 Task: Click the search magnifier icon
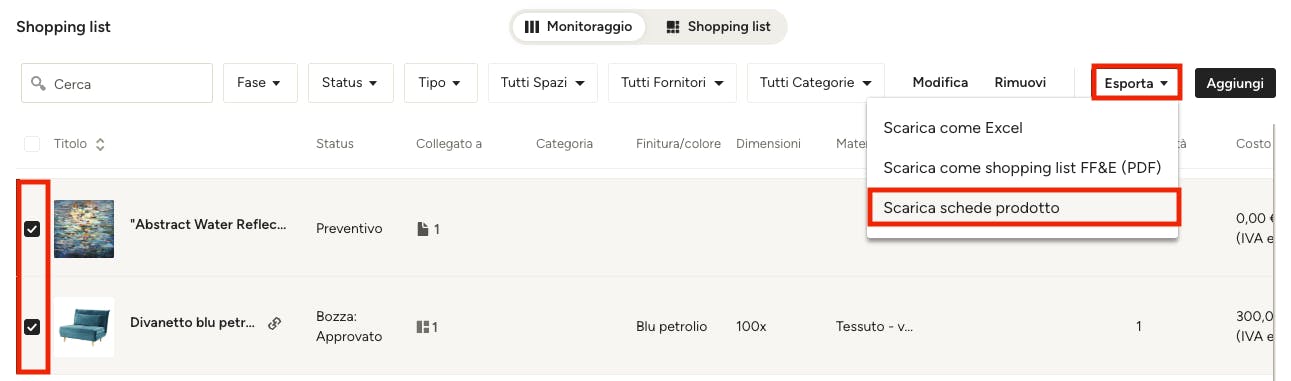(x=39, y=84)
